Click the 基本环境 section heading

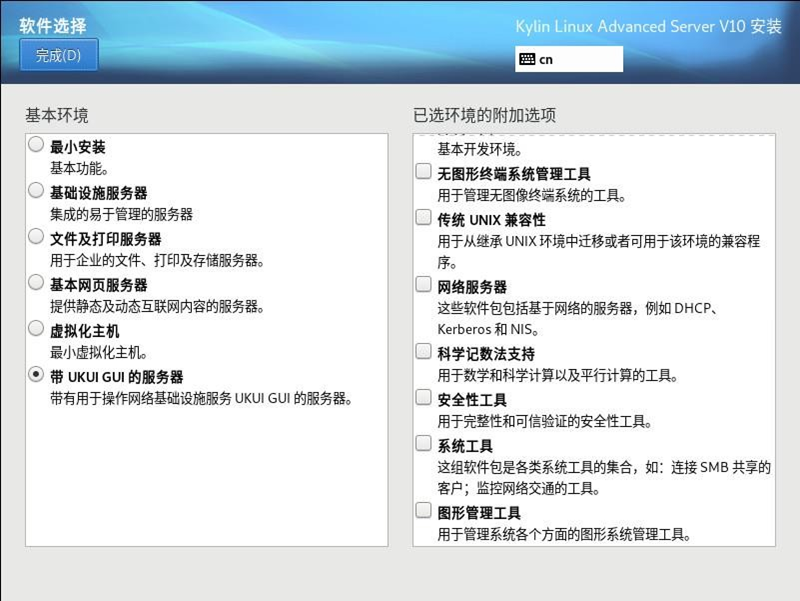tap(57, 115)
